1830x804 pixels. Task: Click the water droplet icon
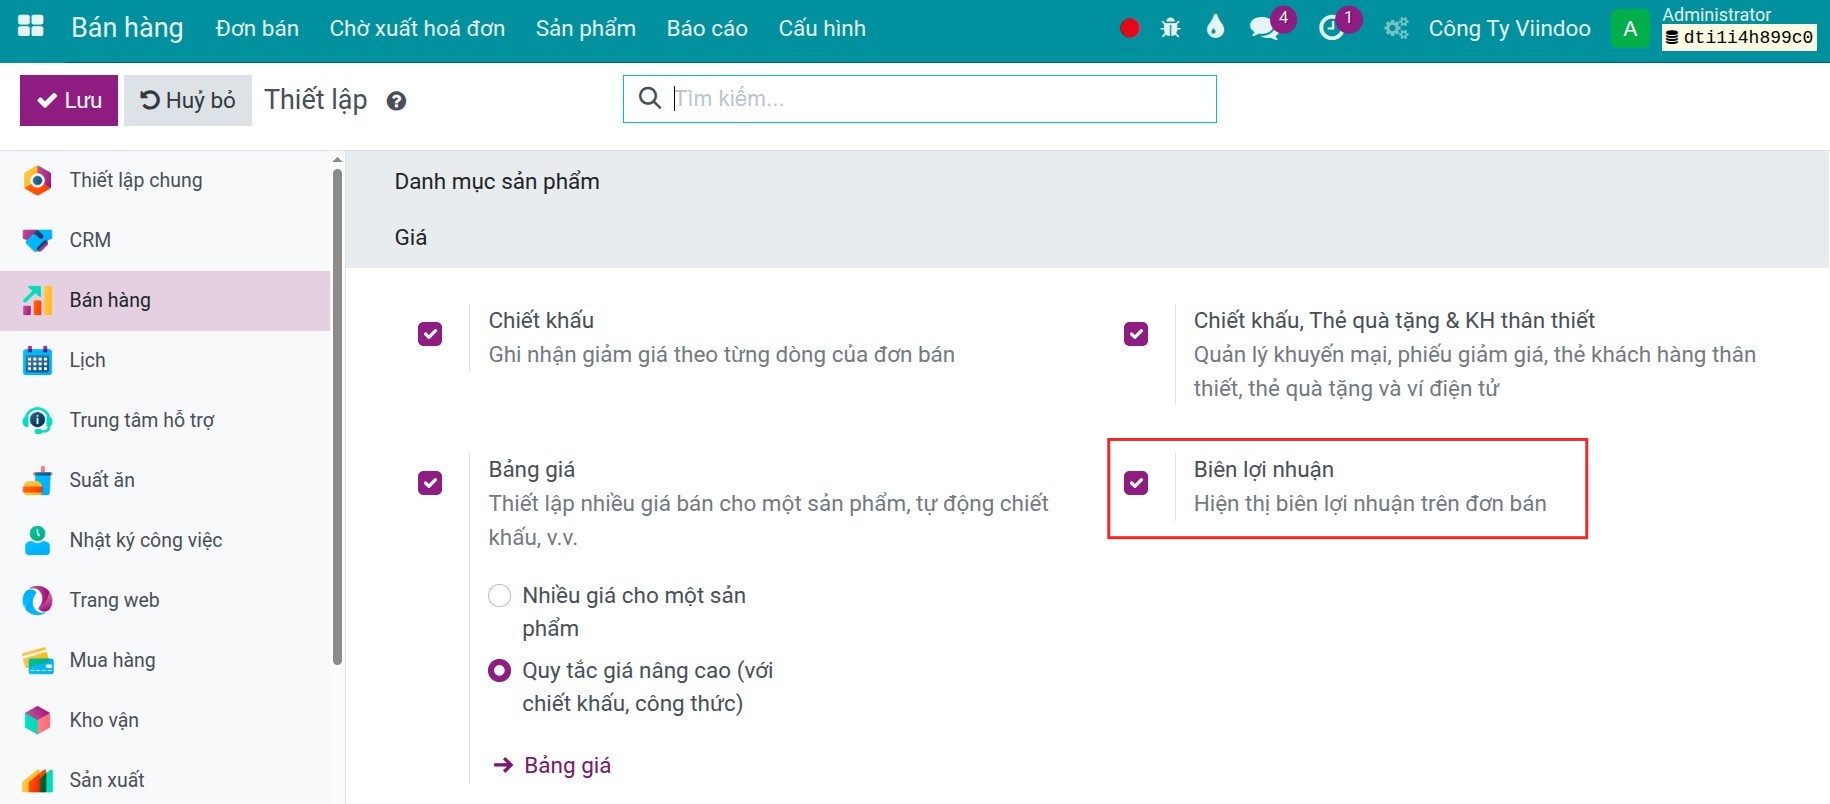coord(1215,27)
